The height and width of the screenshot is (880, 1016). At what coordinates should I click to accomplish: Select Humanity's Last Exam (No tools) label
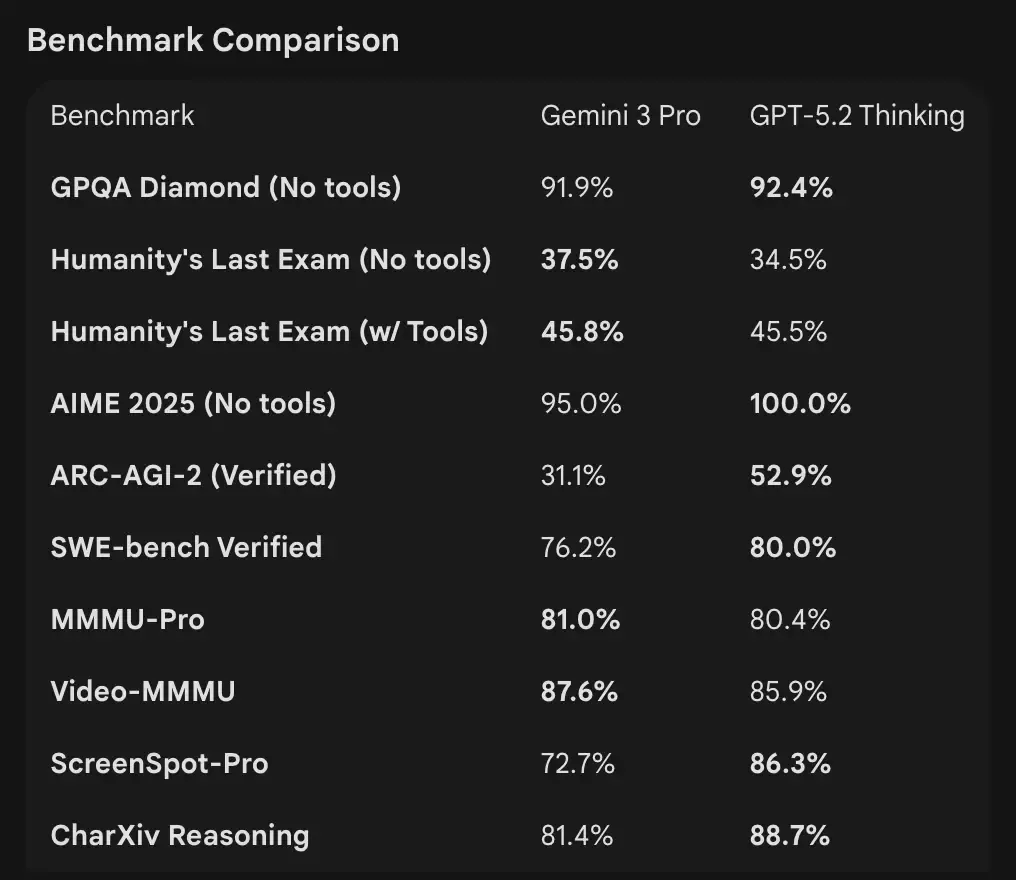click(x=271, y=260)
